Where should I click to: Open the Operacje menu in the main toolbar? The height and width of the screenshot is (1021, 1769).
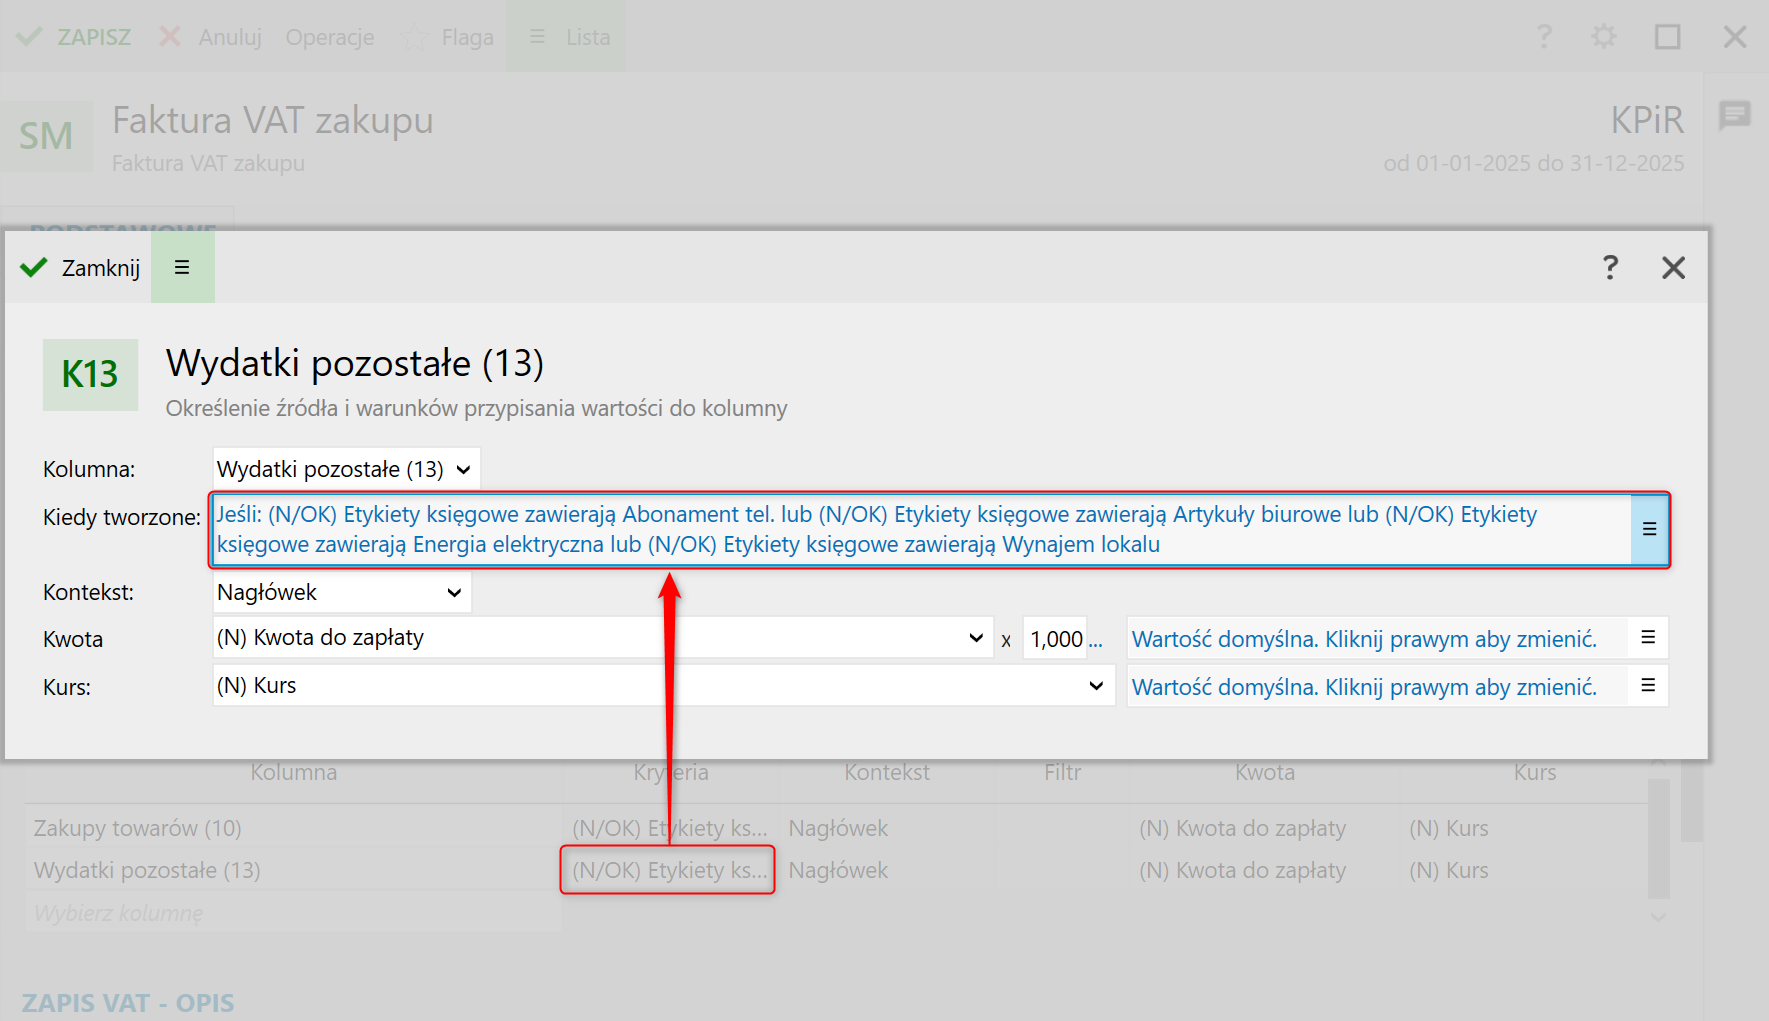coord(330,37)
